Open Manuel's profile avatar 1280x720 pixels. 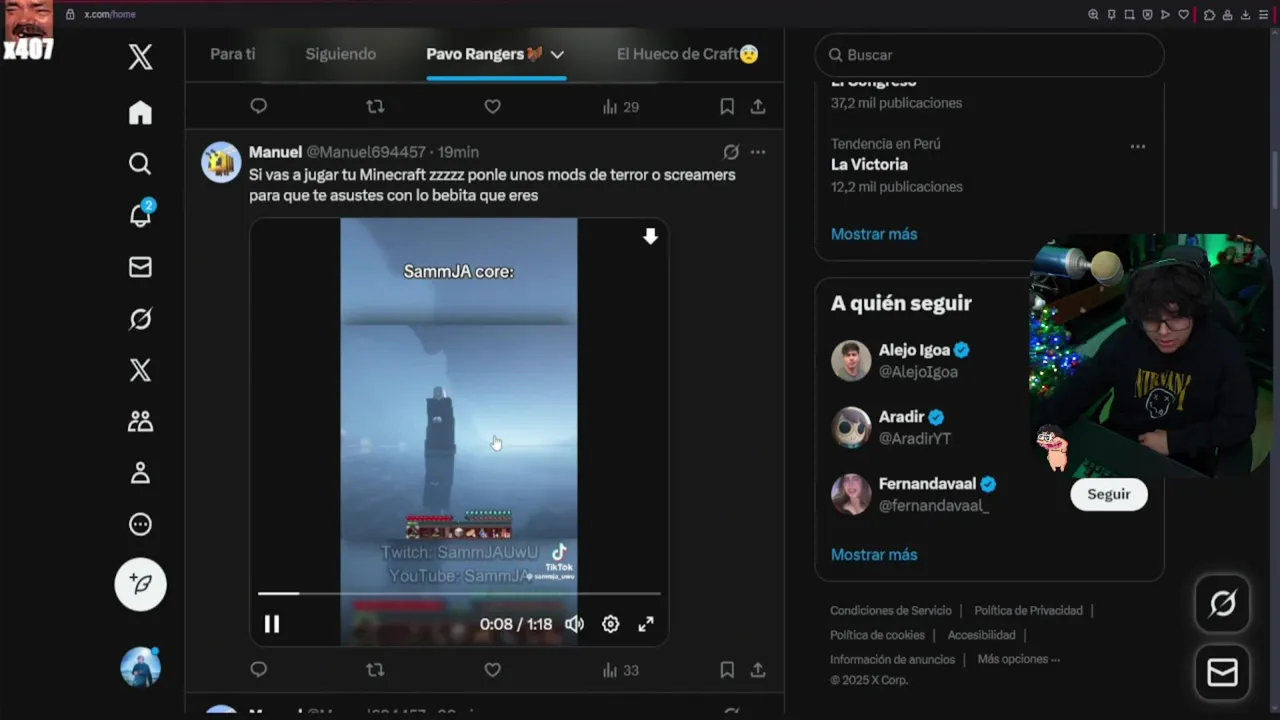[221, 162]
